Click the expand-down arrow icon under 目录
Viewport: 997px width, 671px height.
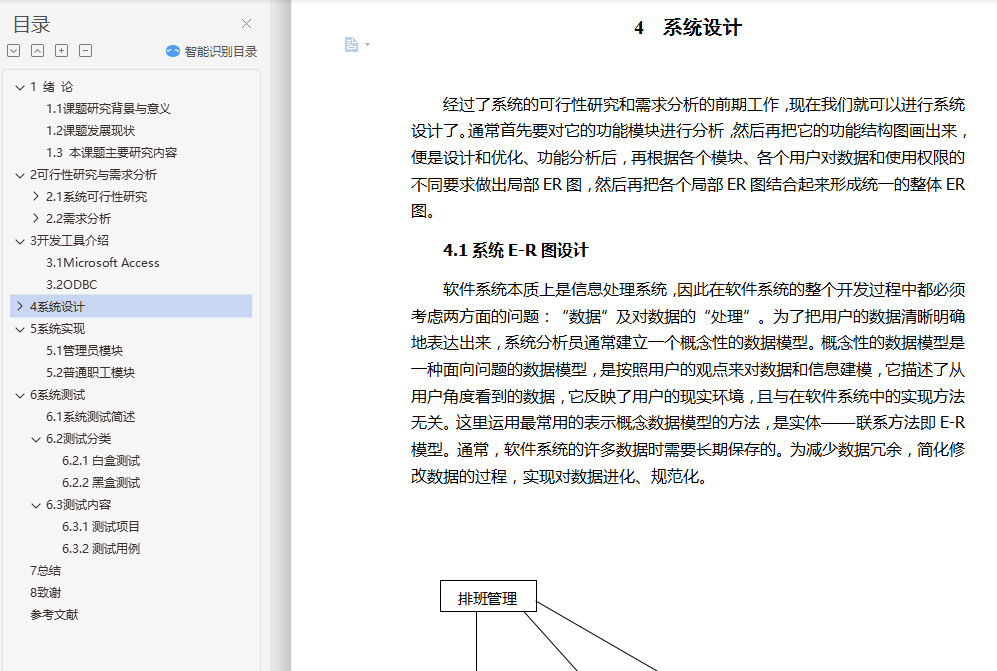[13, 51]
